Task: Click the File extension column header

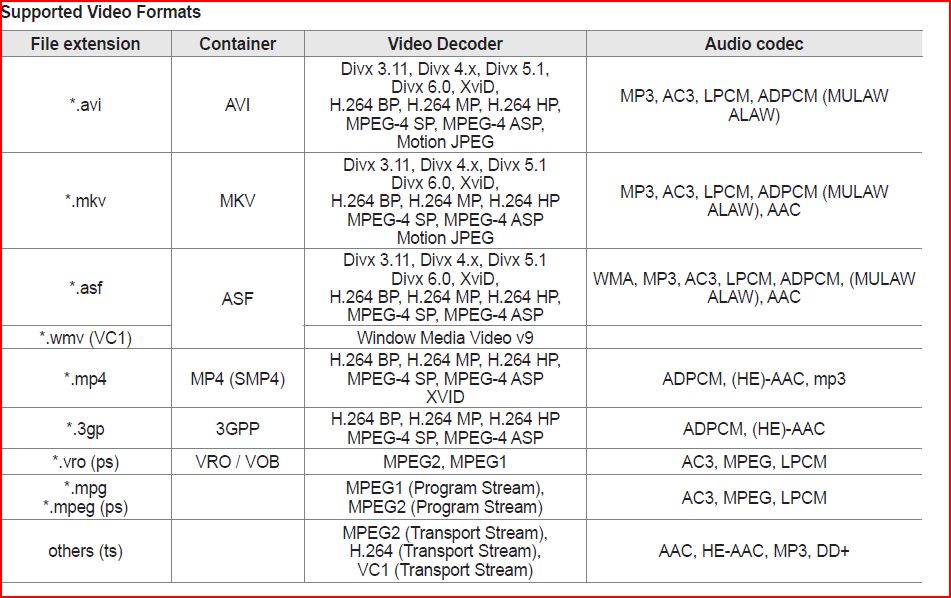Action: (86, 44)
